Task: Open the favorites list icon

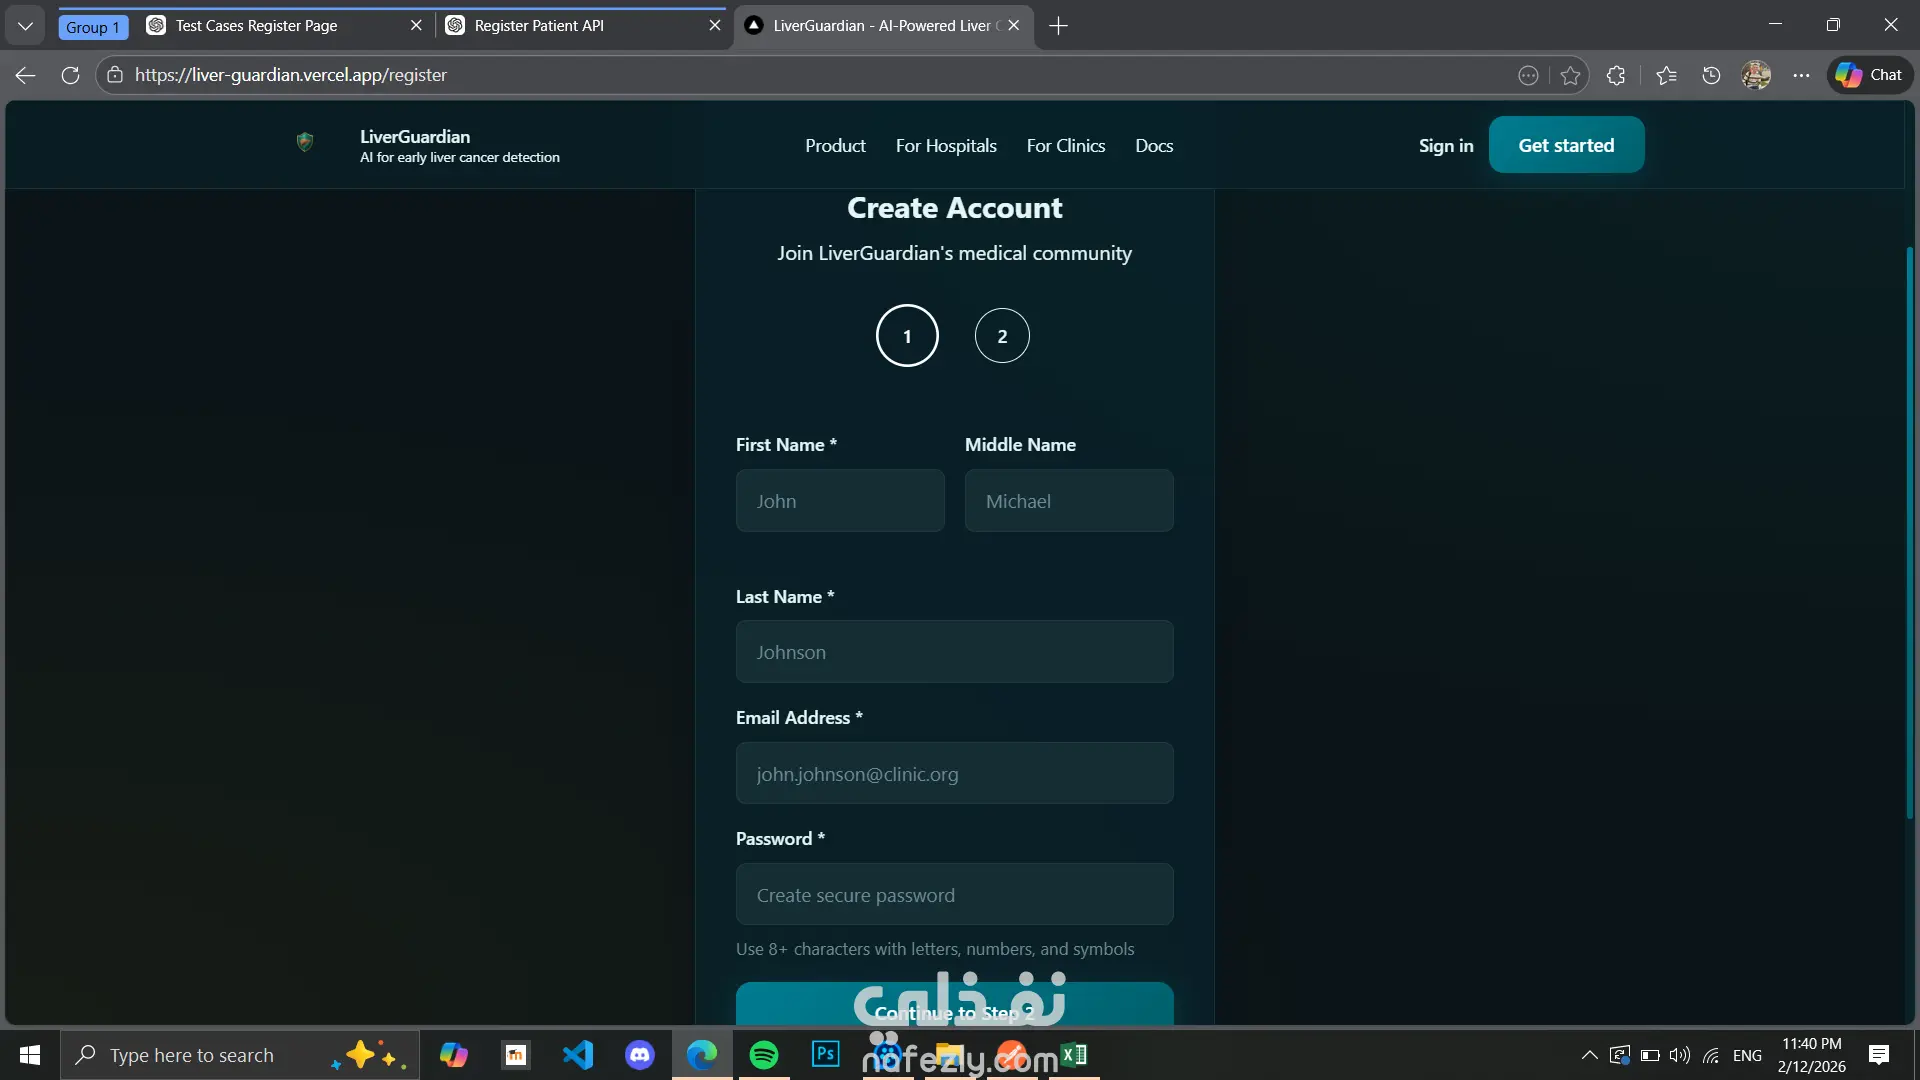Action: (x=1666, y=75)
